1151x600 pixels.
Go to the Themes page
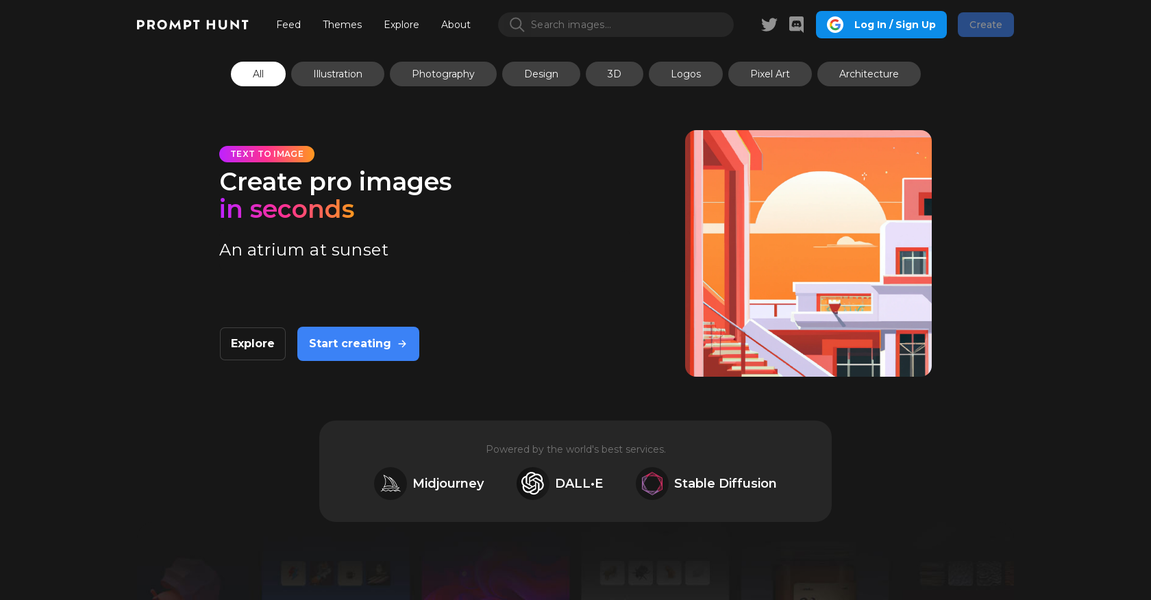pos(342,25)
